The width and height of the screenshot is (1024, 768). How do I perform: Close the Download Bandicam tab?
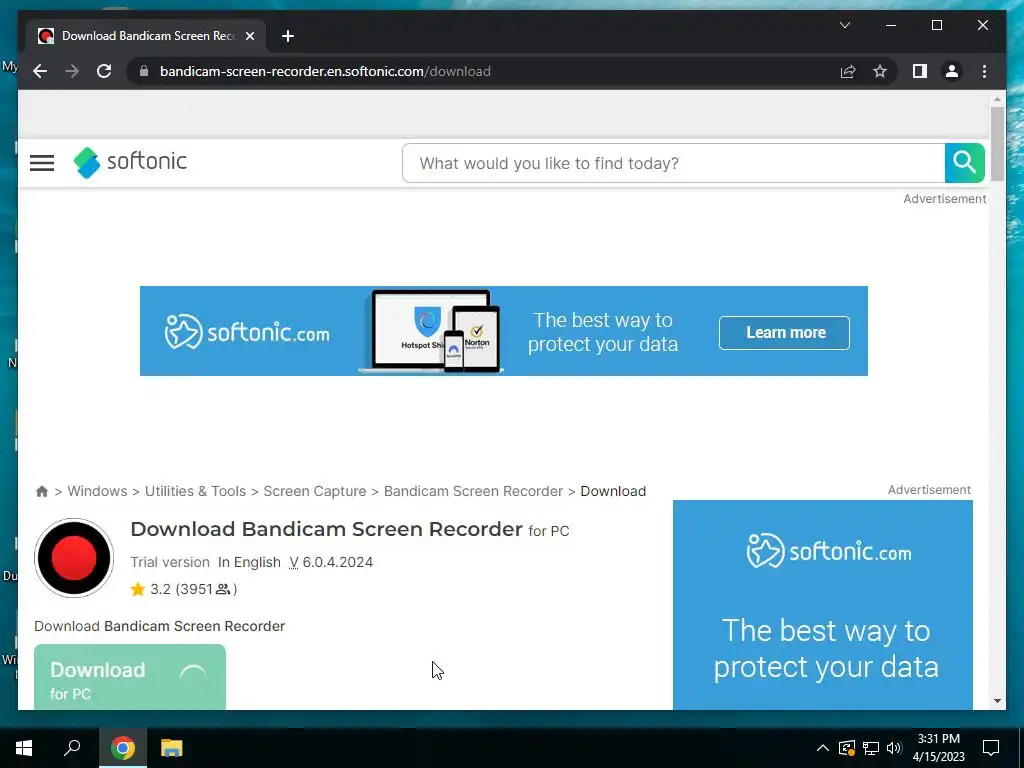tap(249, 36)
